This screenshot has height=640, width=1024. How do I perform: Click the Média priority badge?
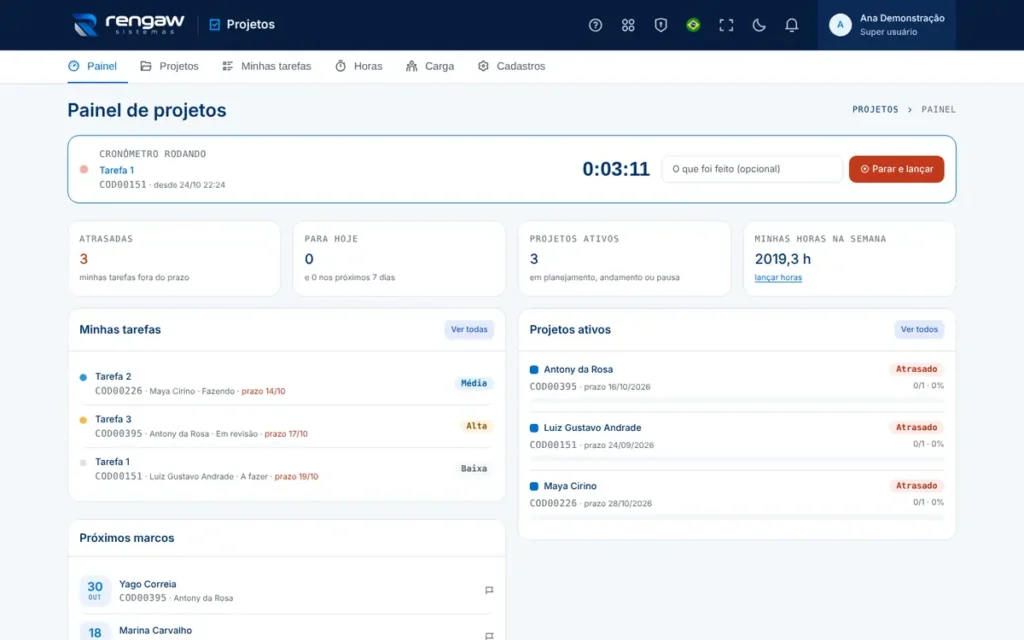[473, 383]
